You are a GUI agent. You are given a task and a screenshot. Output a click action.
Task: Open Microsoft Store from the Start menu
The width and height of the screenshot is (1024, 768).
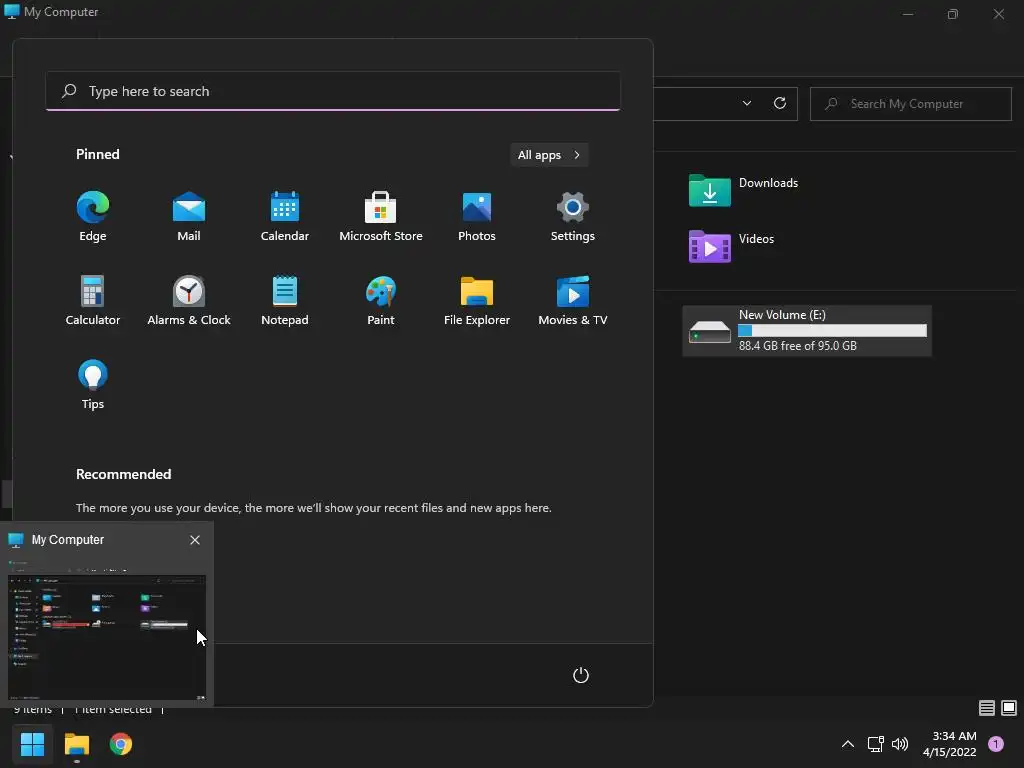[x=381, y=216]
